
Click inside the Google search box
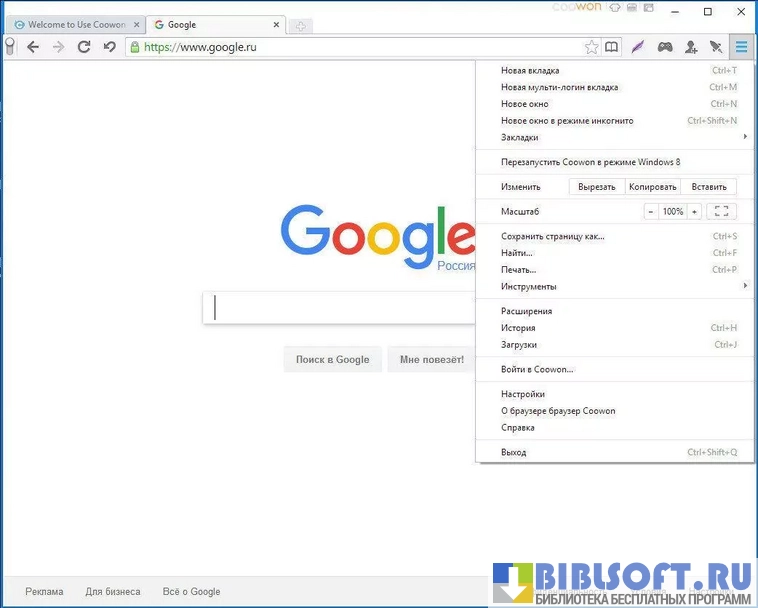click(x=340, y=308)
